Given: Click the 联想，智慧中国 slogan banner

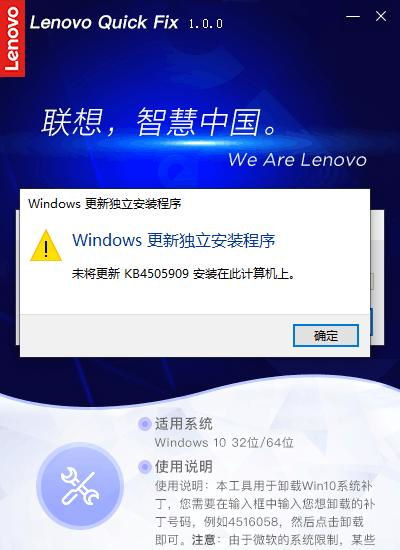Looking at the screenshot, I should 160,122.
